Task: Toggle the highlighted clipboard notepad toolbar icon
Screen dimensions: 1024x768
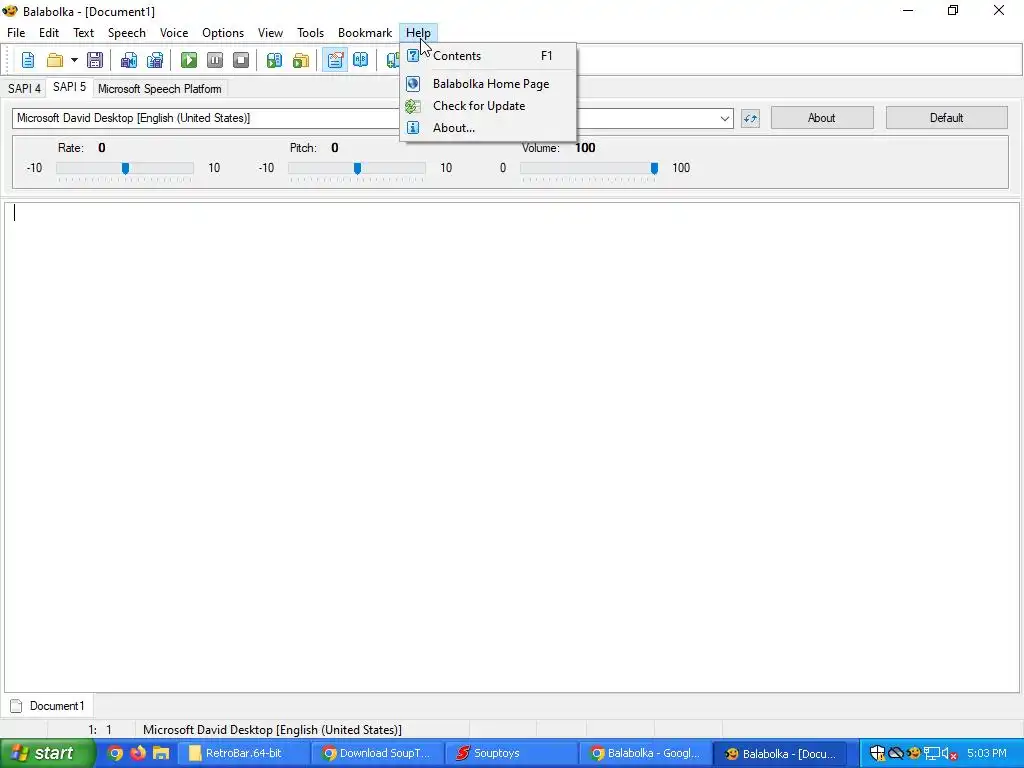Action: coord(335,60)
